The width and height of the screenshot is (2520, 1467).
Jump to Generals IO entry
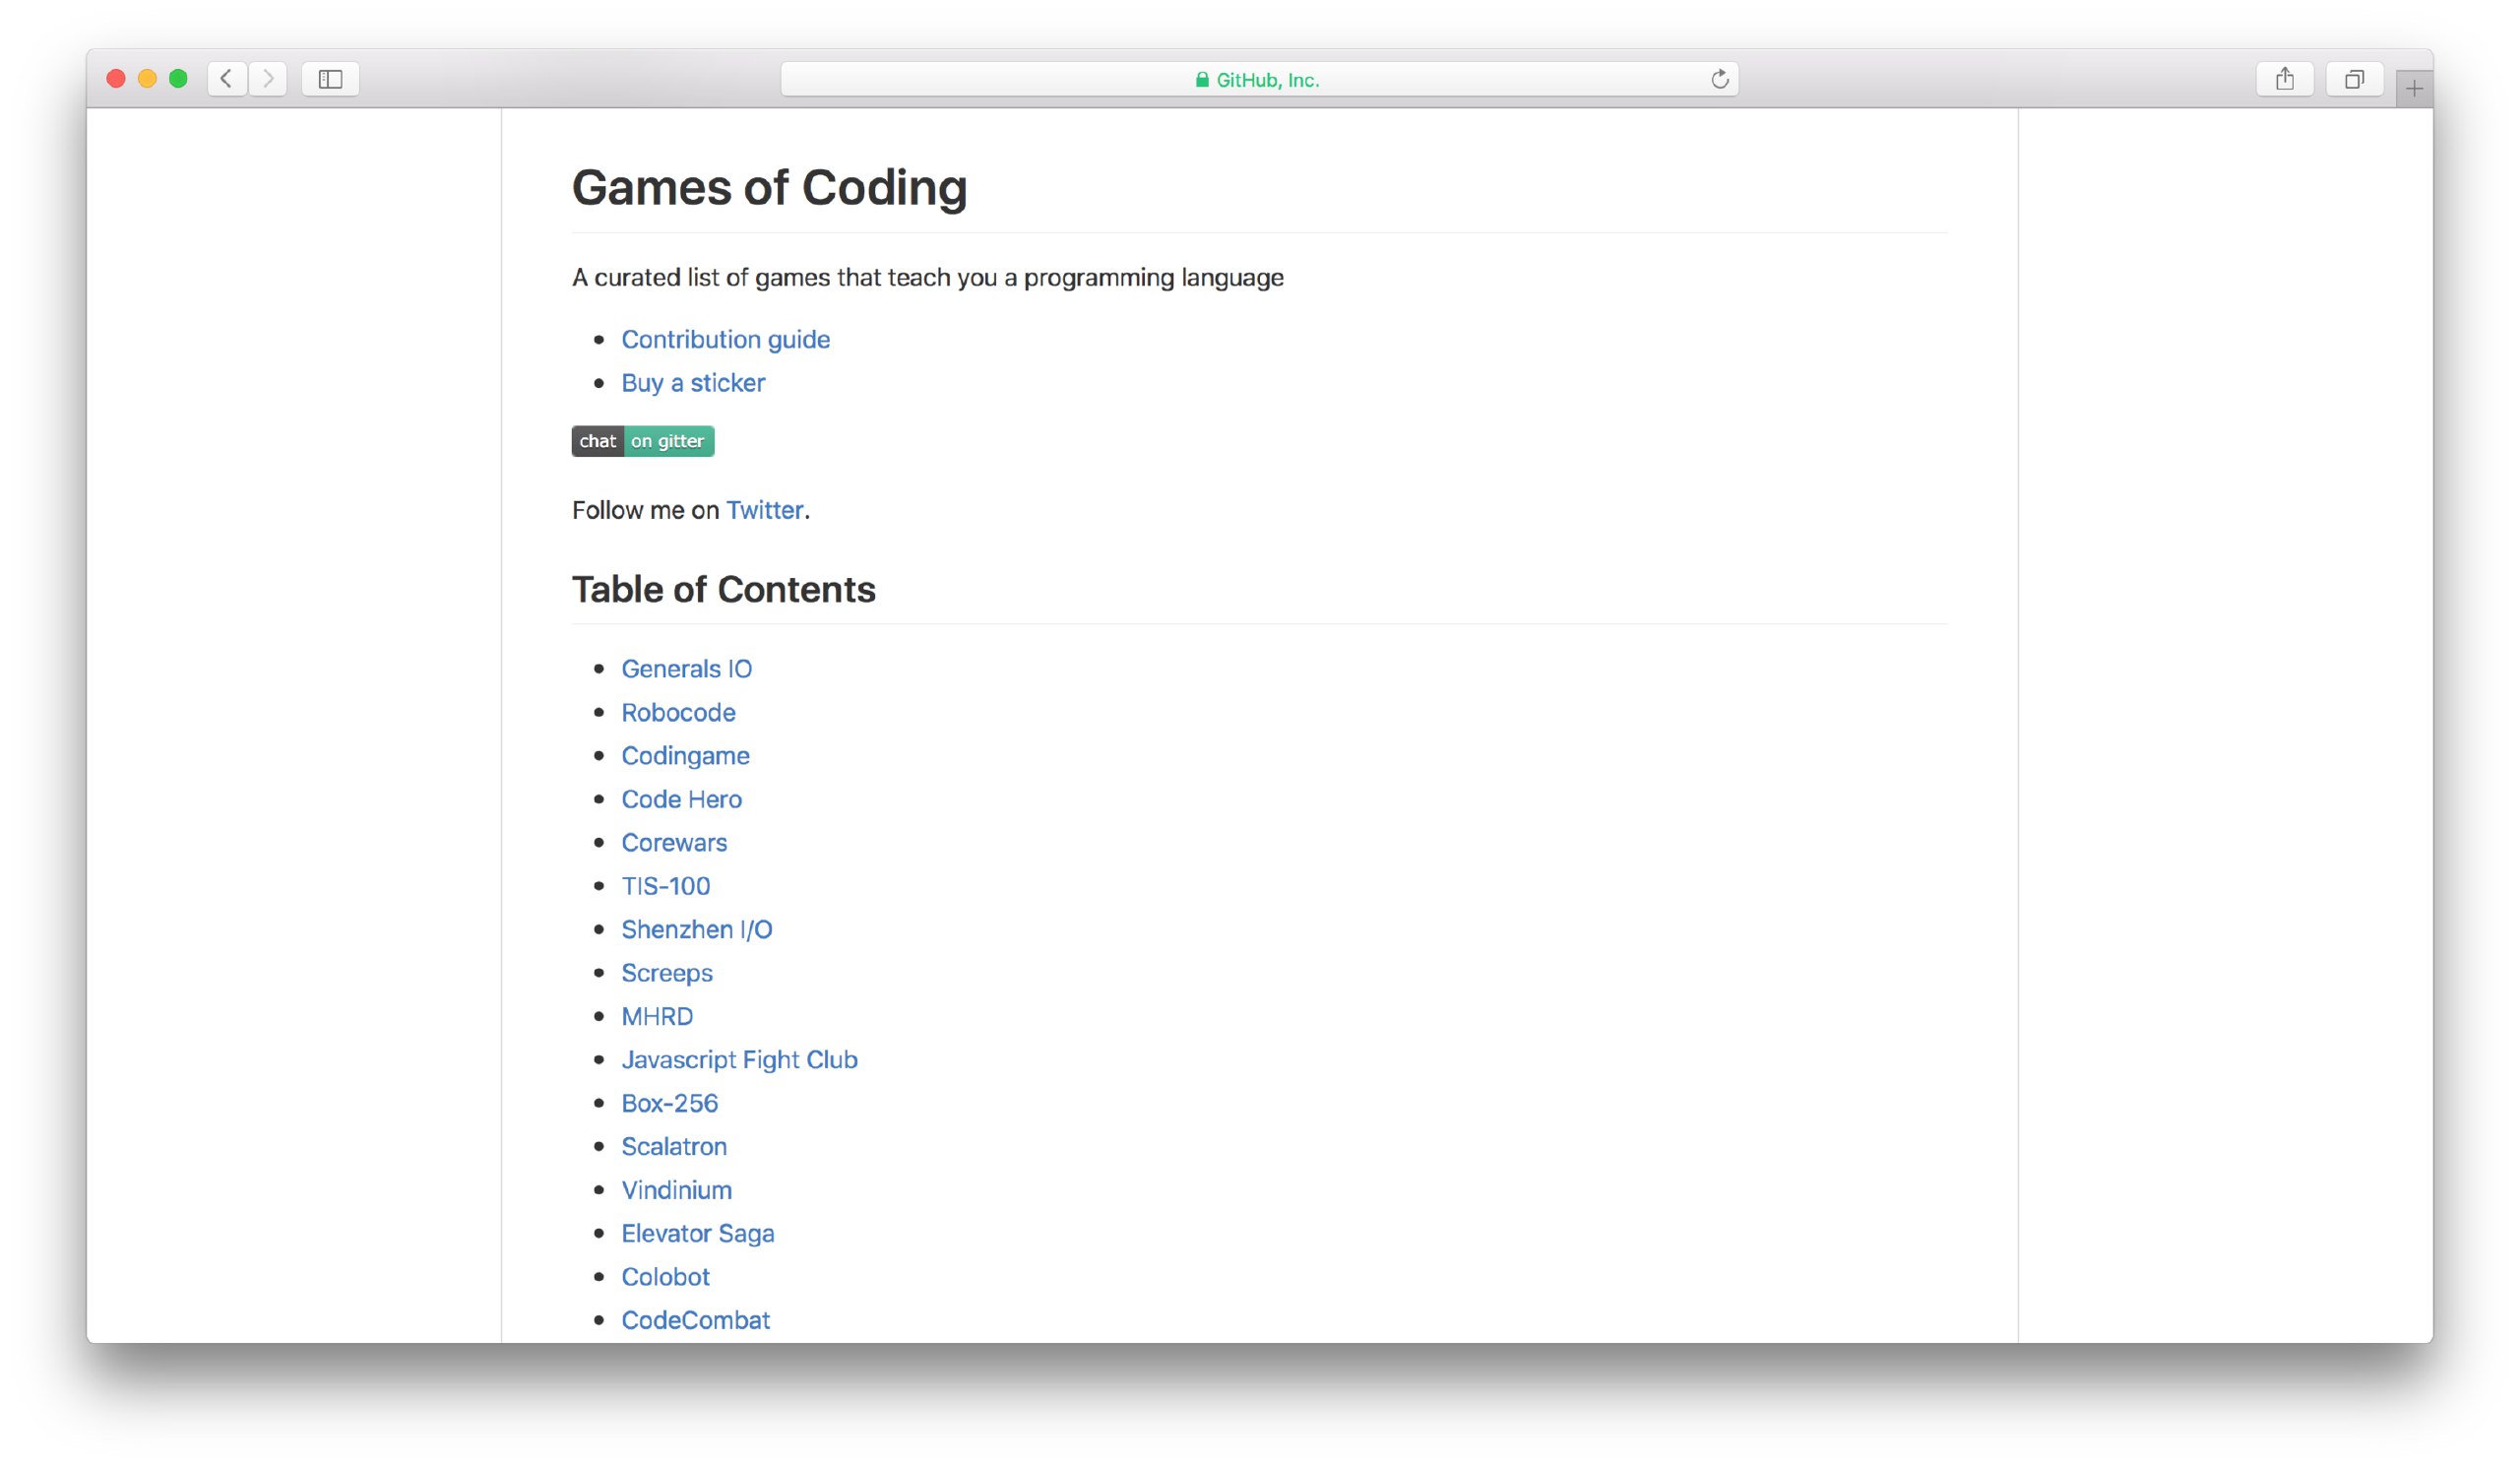coord(687,669)
